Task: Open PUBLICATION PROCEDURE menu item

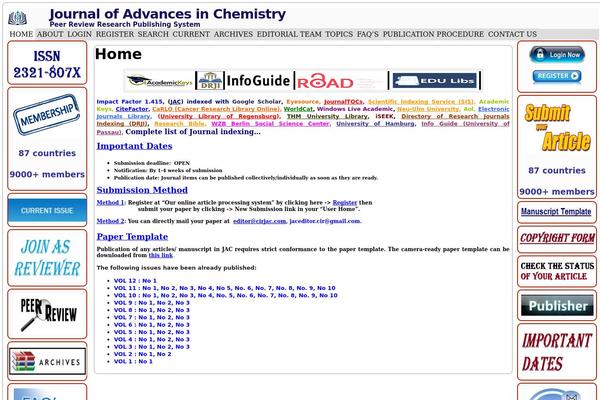Action: click(433, 34)
